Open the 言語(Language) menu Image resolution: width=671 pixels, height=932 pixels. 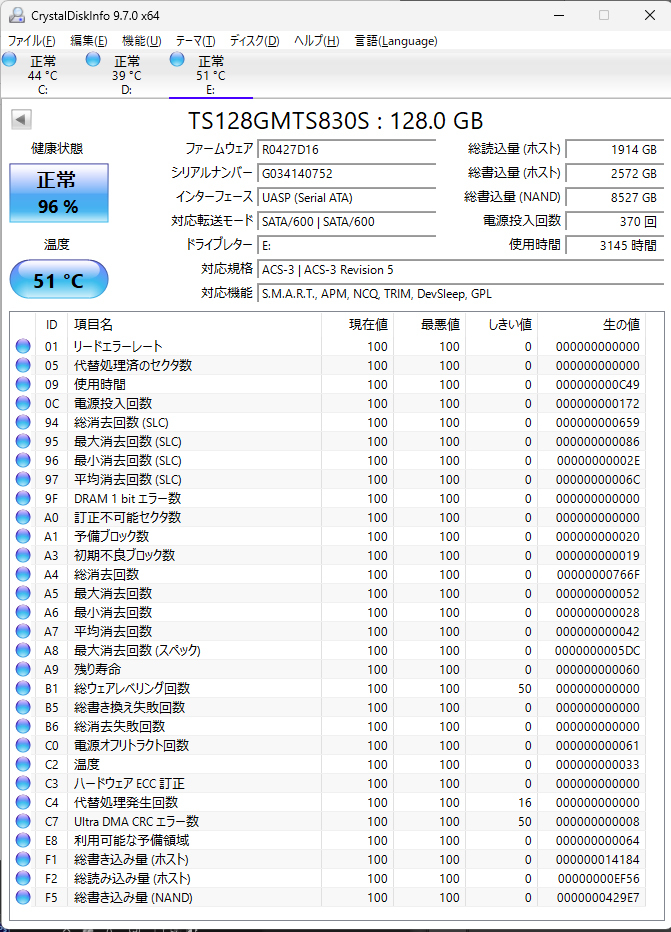click(x=396, y=40)
